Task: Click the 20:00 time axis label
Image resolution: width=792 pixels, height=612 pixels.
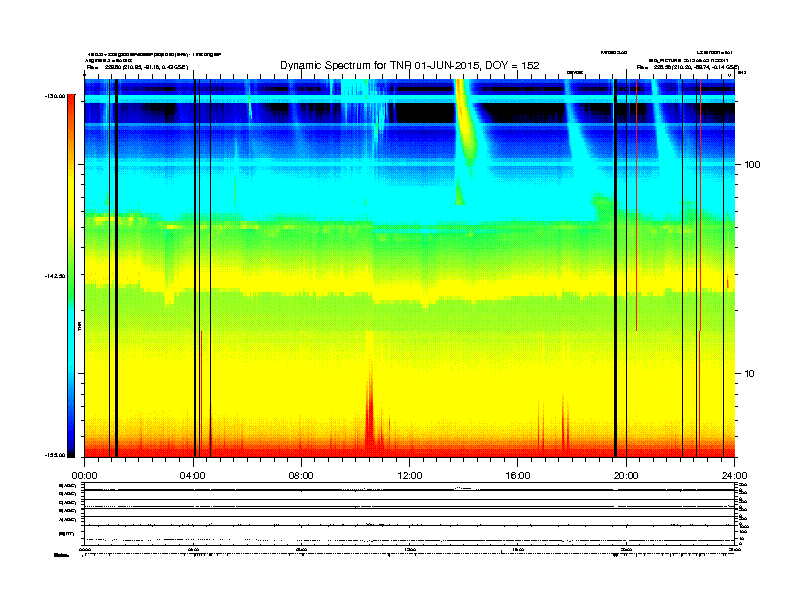Action: point(626,476)
